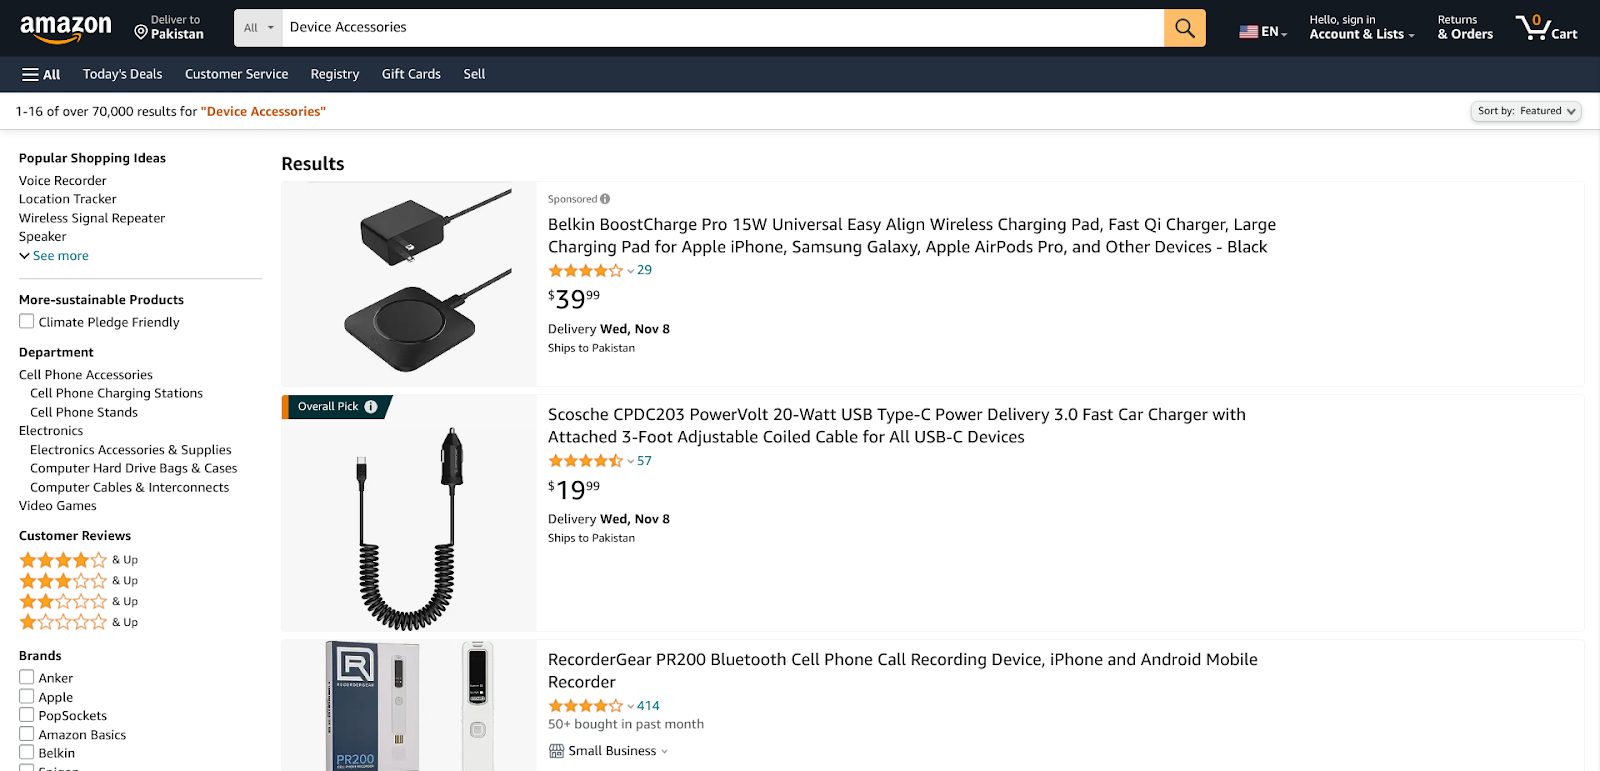Go to Gift Cards menu item
1600x771 pixels.
(411, 74)
